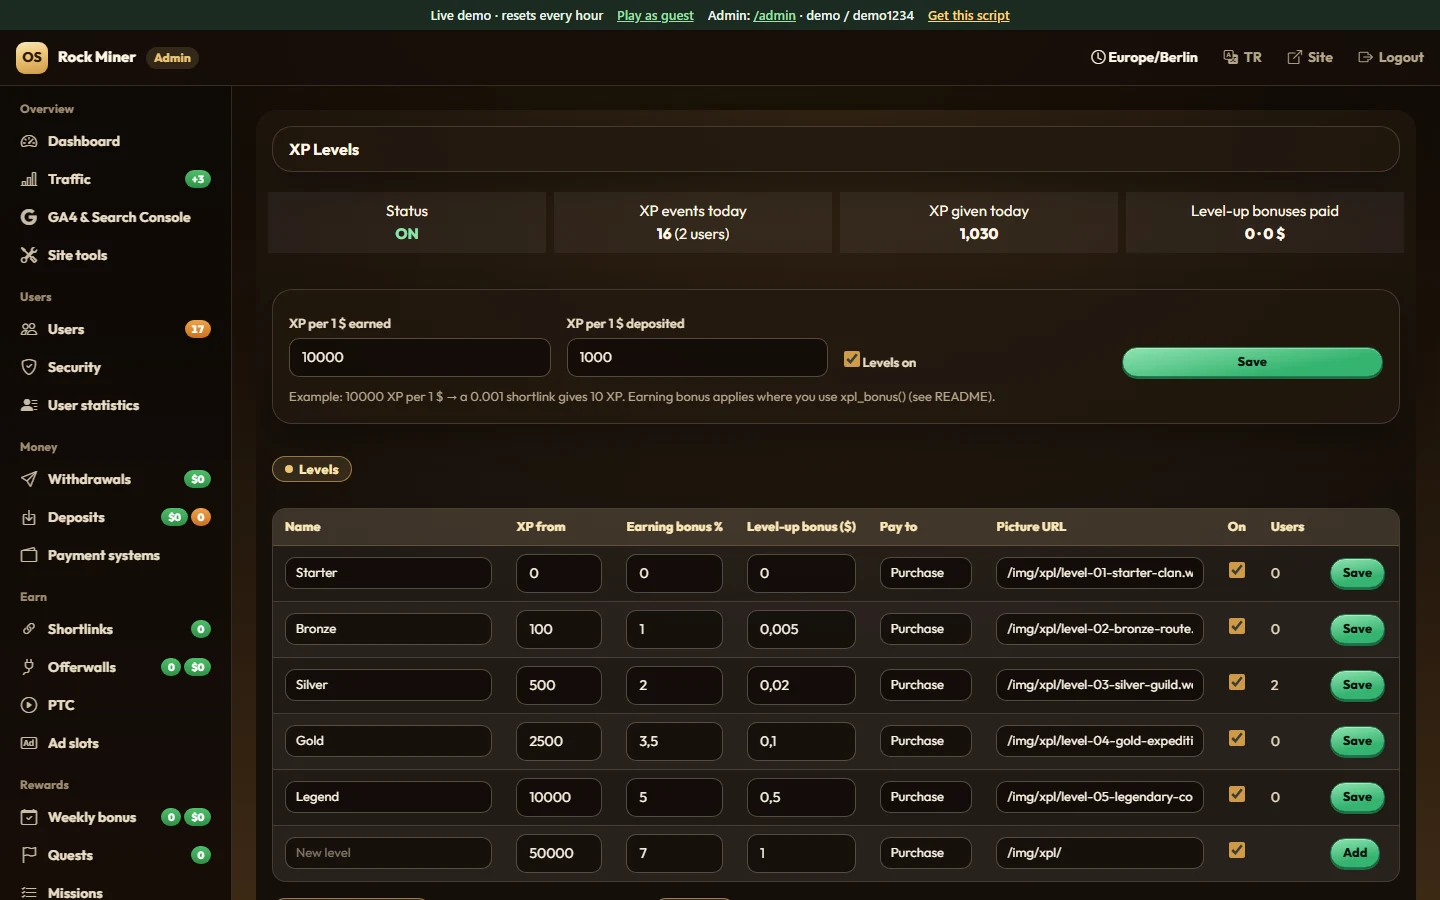Open Payment systems wallet icon
The image size is (1440, 900).
tap(29, 555)
